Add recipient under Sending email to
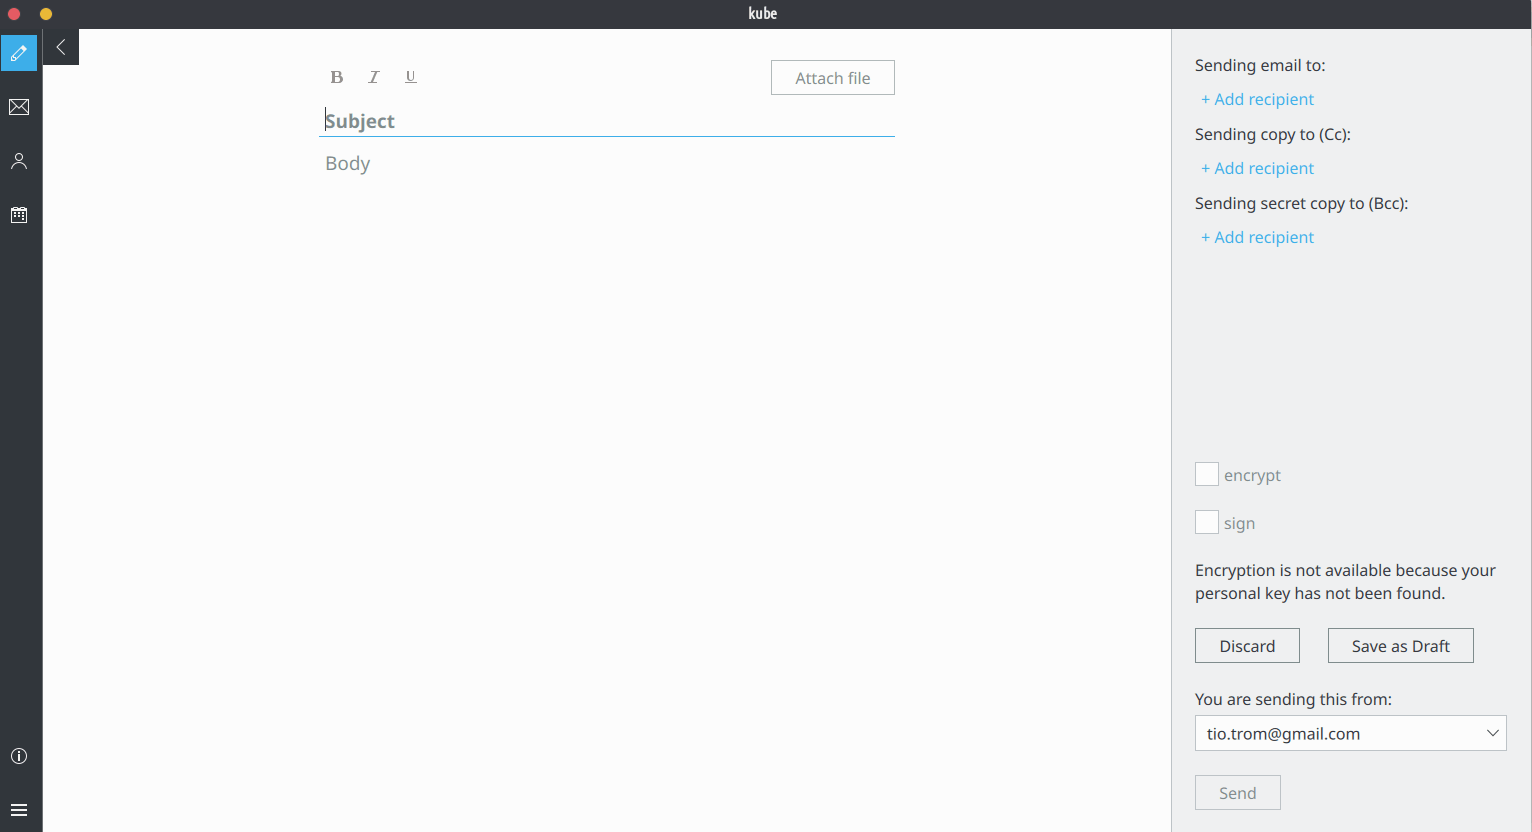Image resolution: width=1532 pixels, height=832 pixels. [1258, 99]
